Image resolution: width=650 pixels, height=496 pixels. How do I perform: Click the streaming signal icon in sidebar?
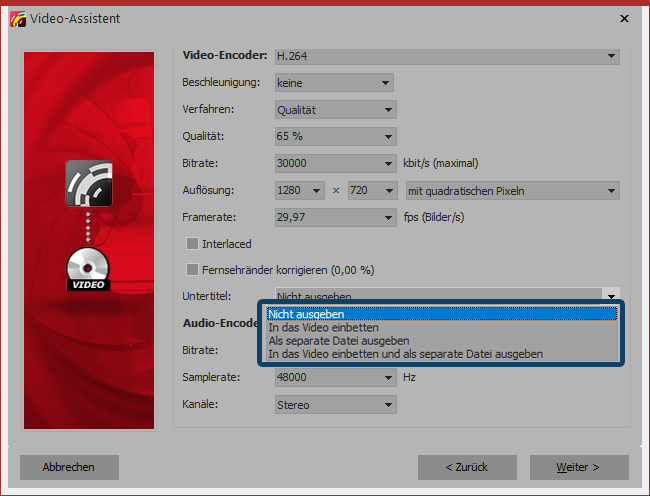click(x=88, y=182)
